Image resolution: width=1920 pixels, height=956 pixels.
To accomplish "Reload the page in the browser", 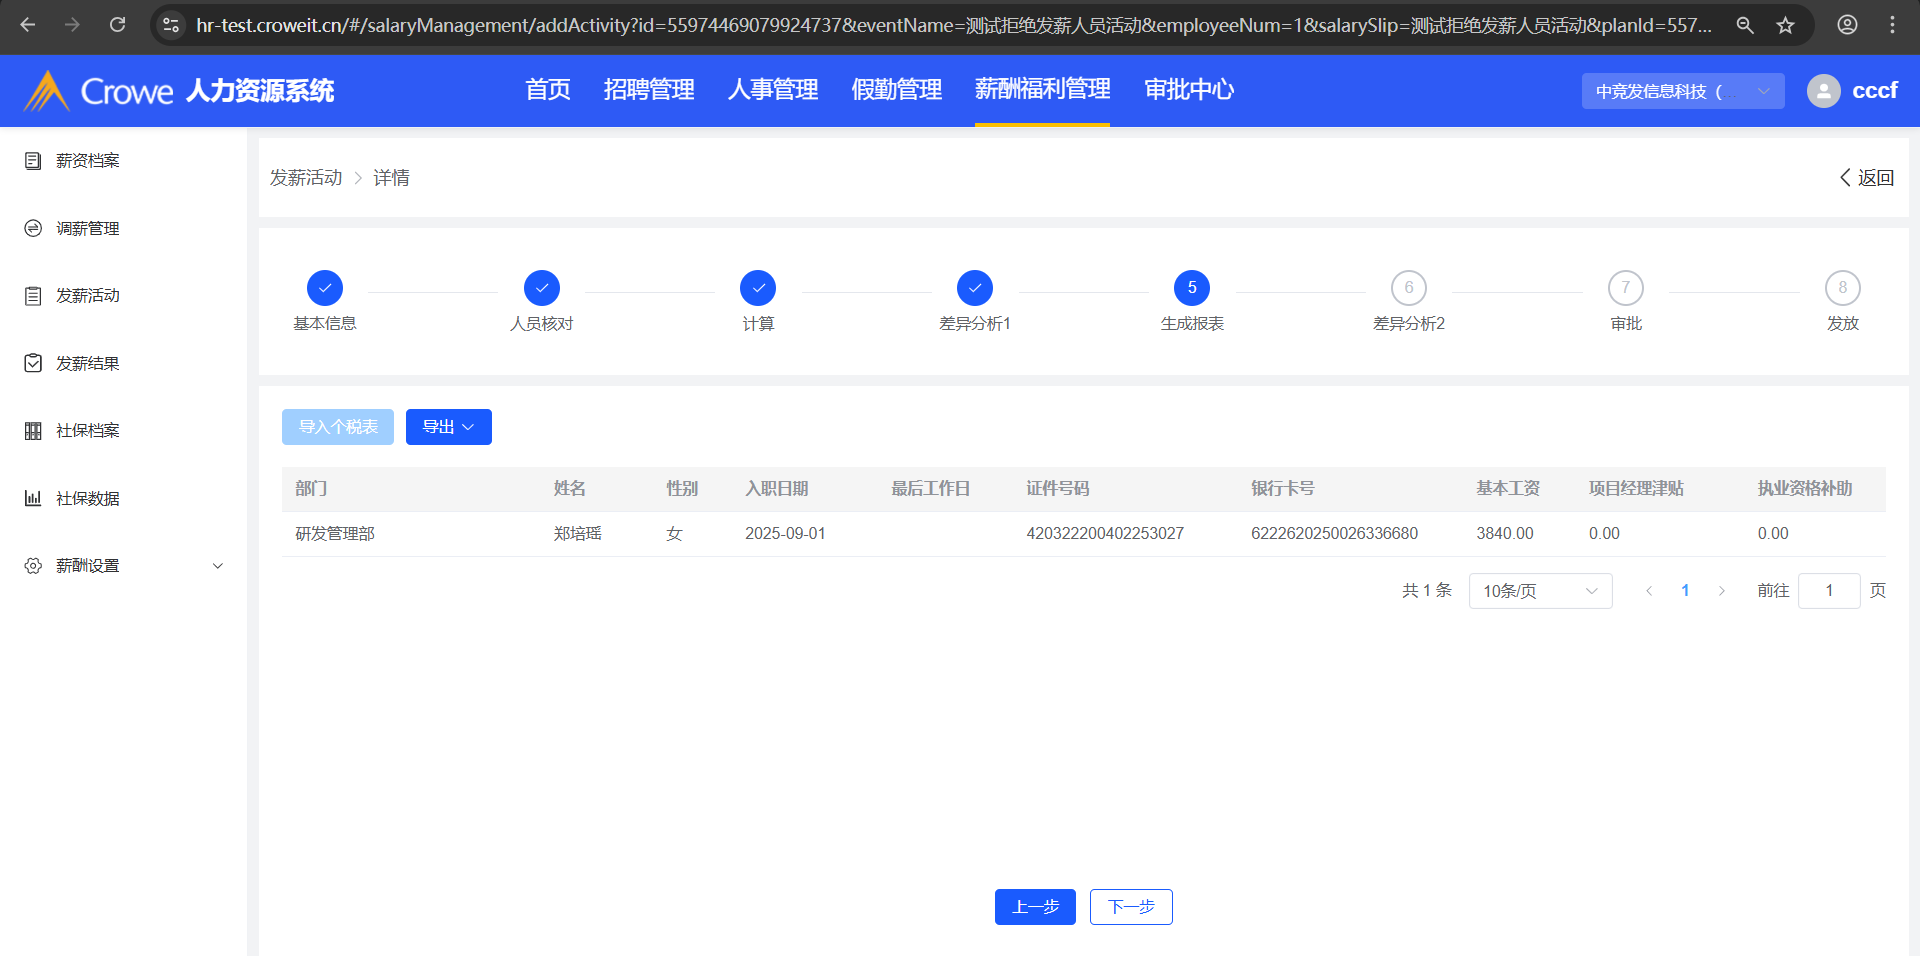I will point(117,25).
